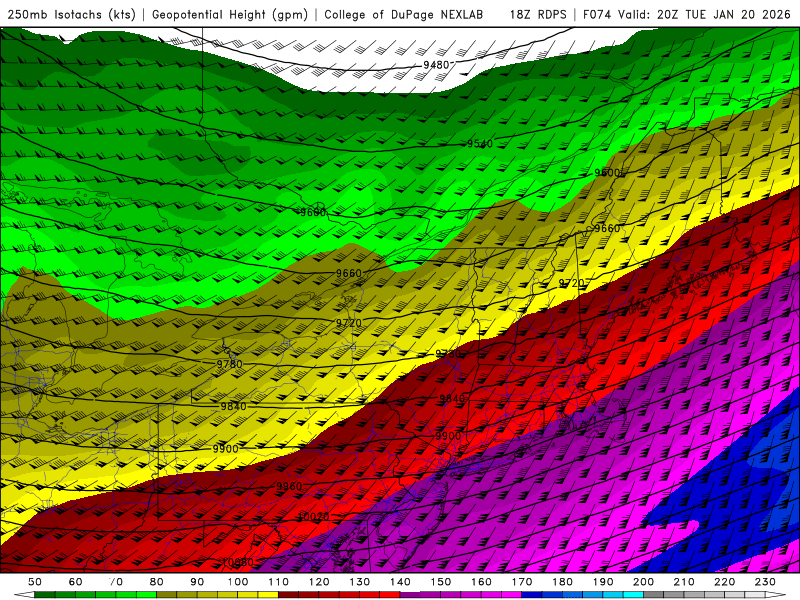Click the 9960 height contour label
The image size is (800, 600).
click(289, 486)
